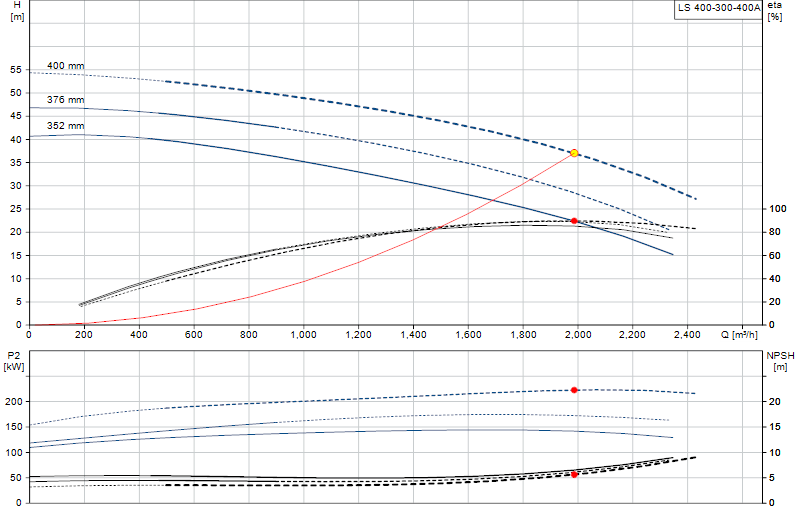
Task: Click the 35 tick on the H axis
Action: coord(16,162)
